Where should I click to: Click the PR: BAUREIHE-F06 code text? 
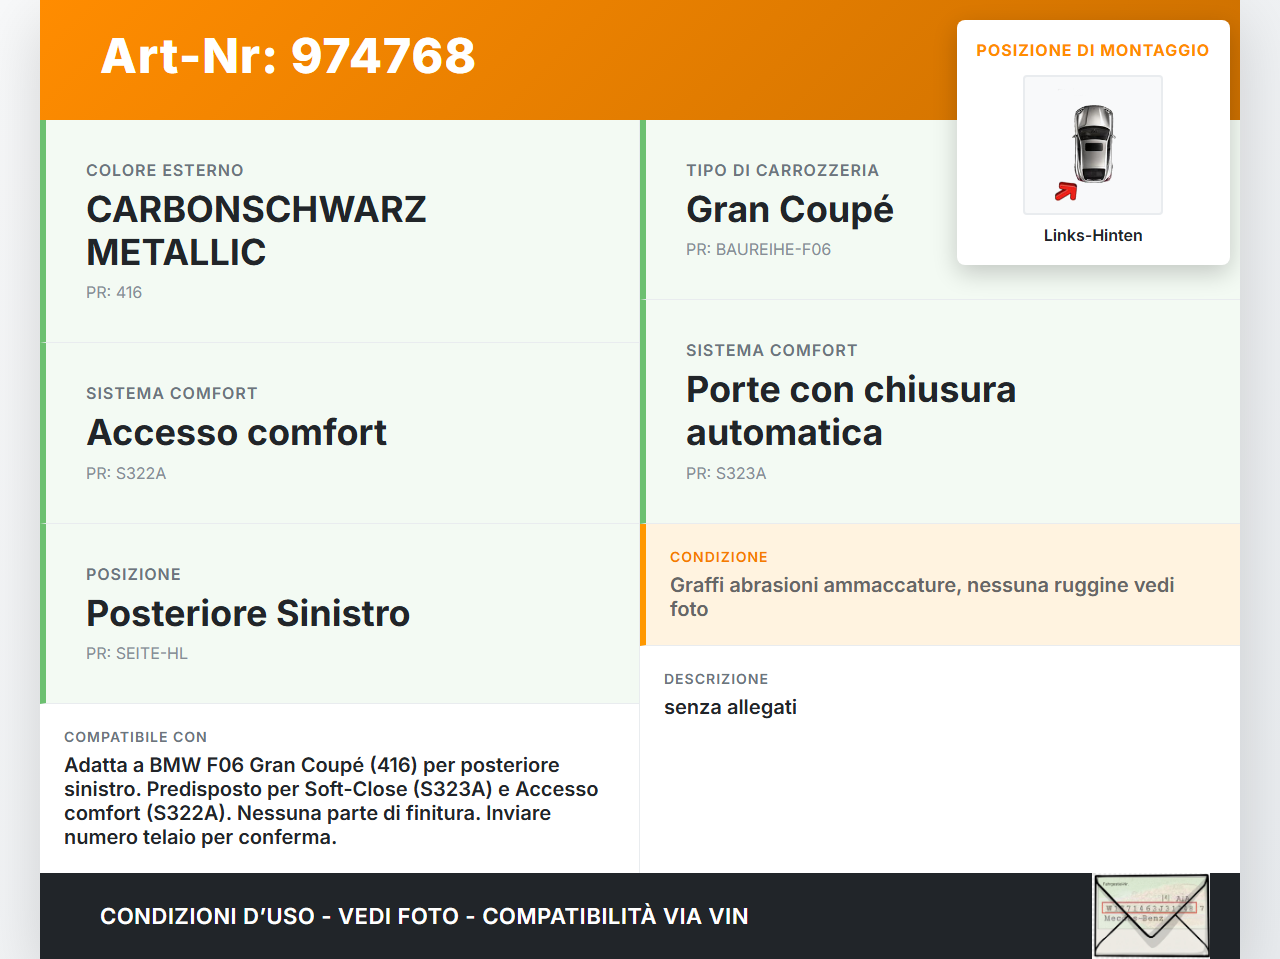coord(759,249)
